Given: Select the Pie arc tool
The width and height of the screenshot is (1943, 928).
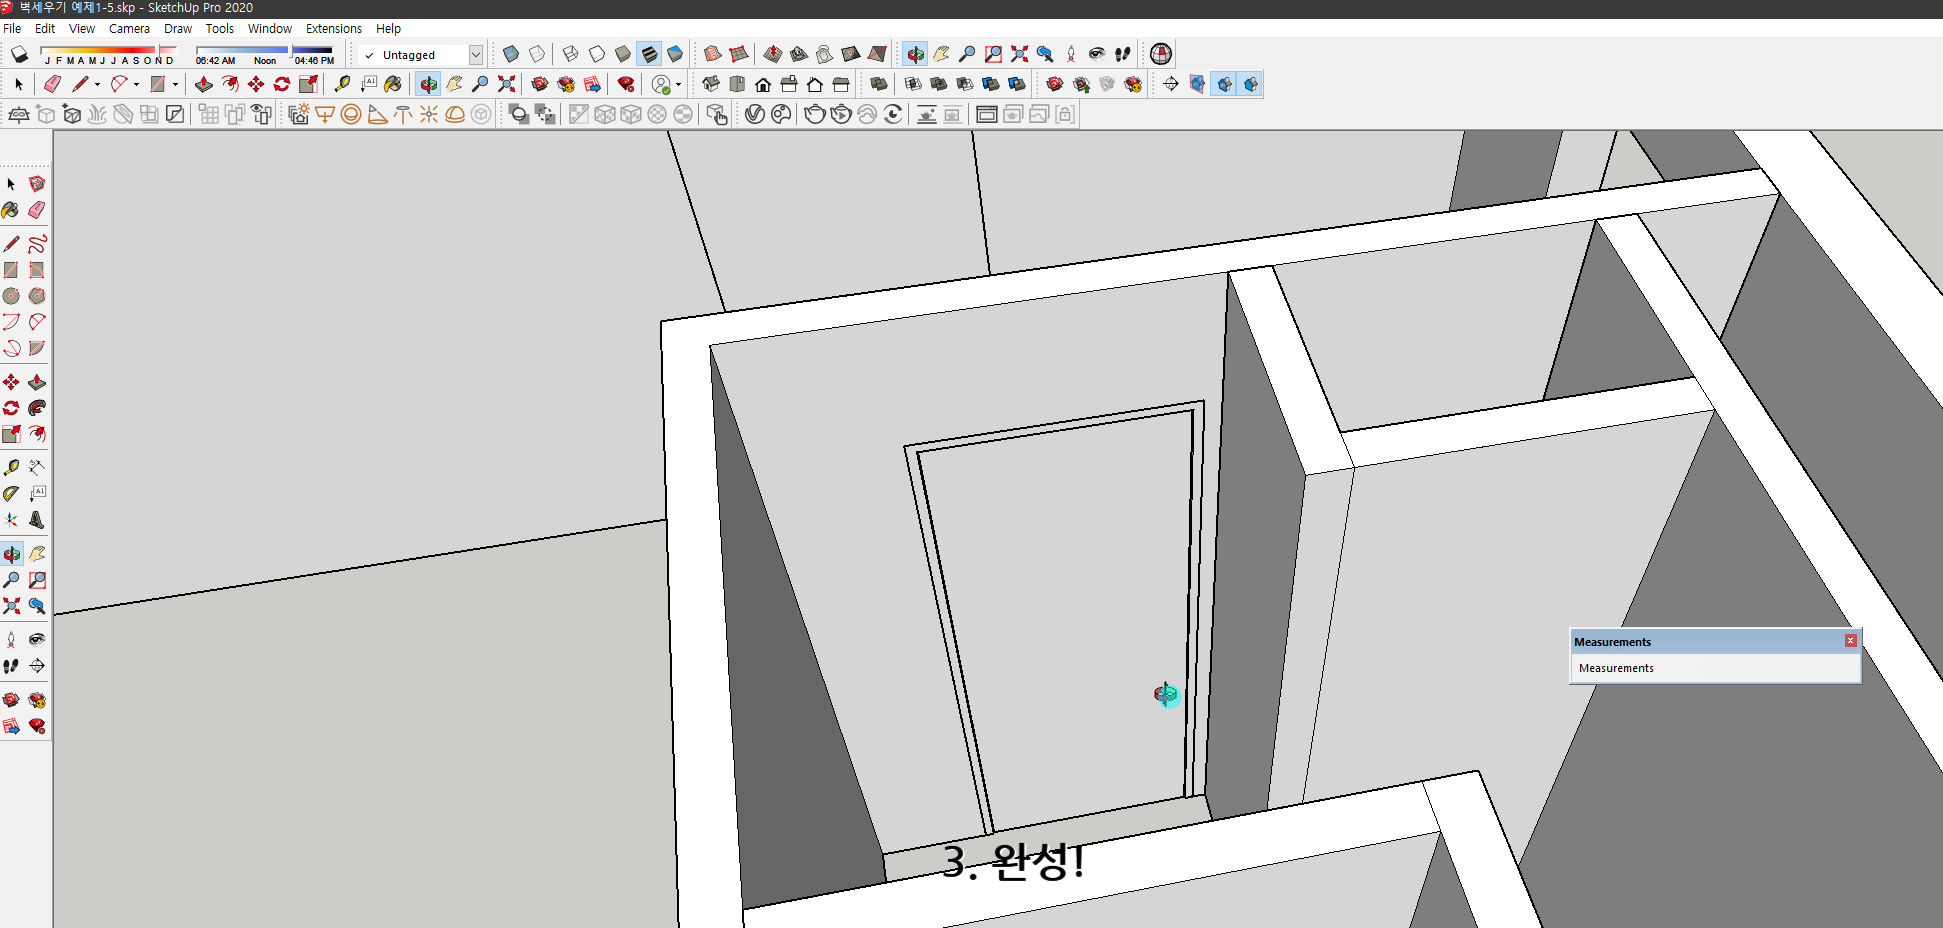Looking at the screenshot, I should click(x=37, y=348).
